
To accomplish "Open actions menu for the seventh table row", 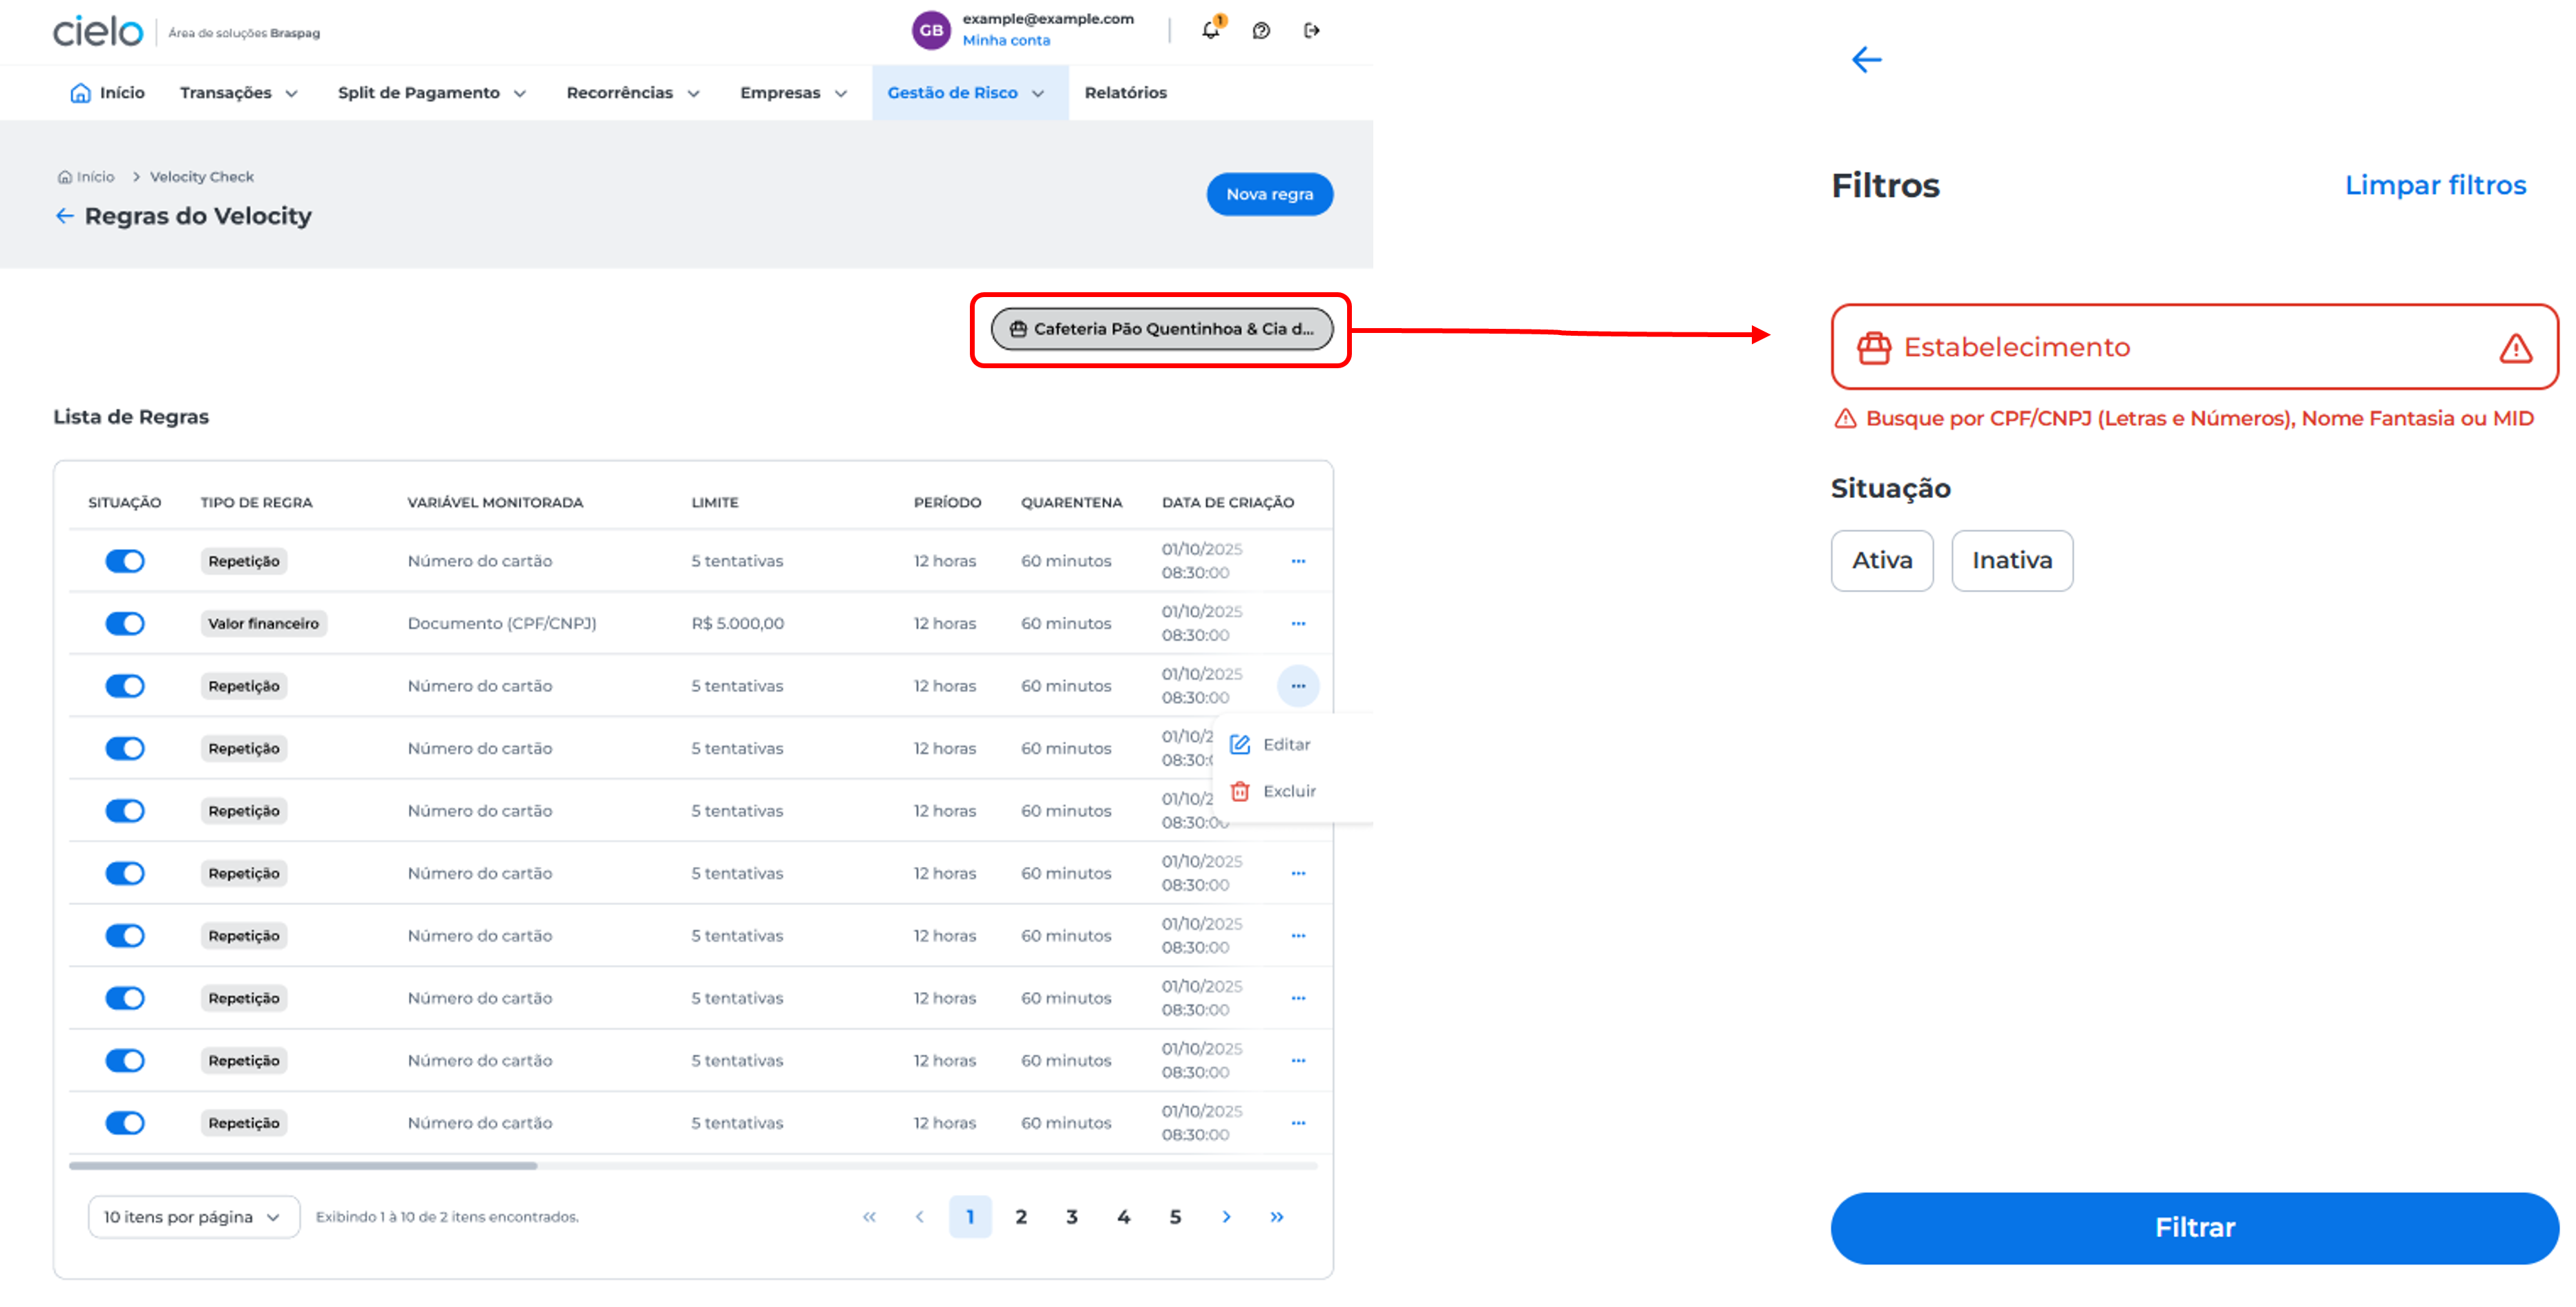I will click(x=1298, y=936).
